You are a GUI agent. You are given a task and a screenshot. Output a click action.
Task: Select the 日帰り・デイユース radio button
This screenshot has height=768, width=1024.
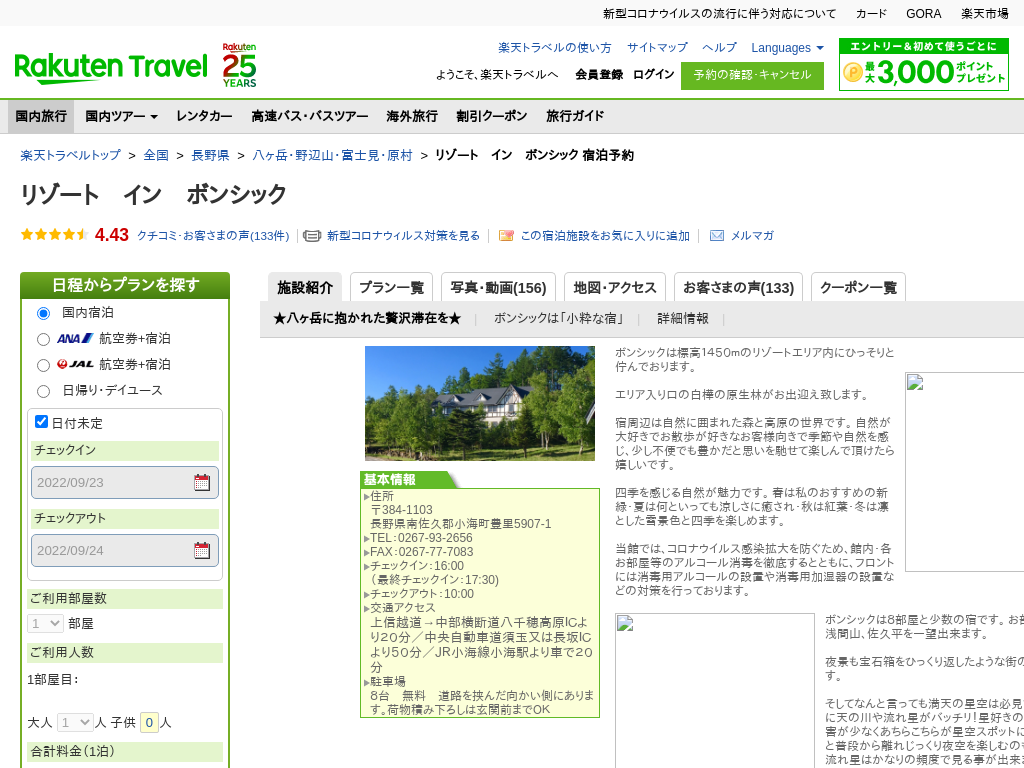[43, 391]
